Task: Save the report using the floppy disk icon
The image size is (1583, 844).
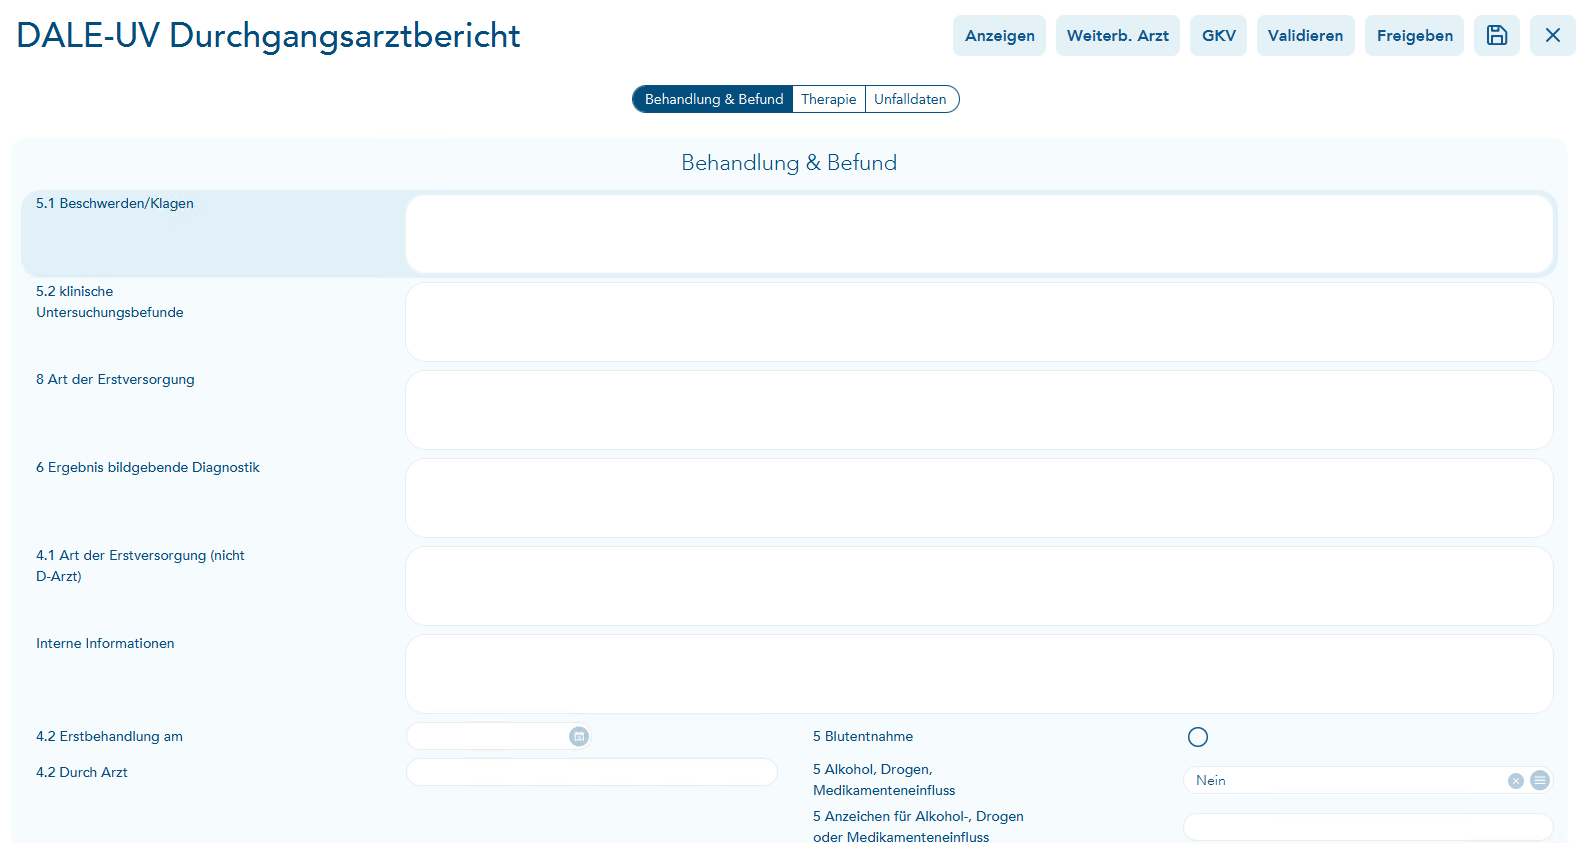Action: pos(1496,35)
